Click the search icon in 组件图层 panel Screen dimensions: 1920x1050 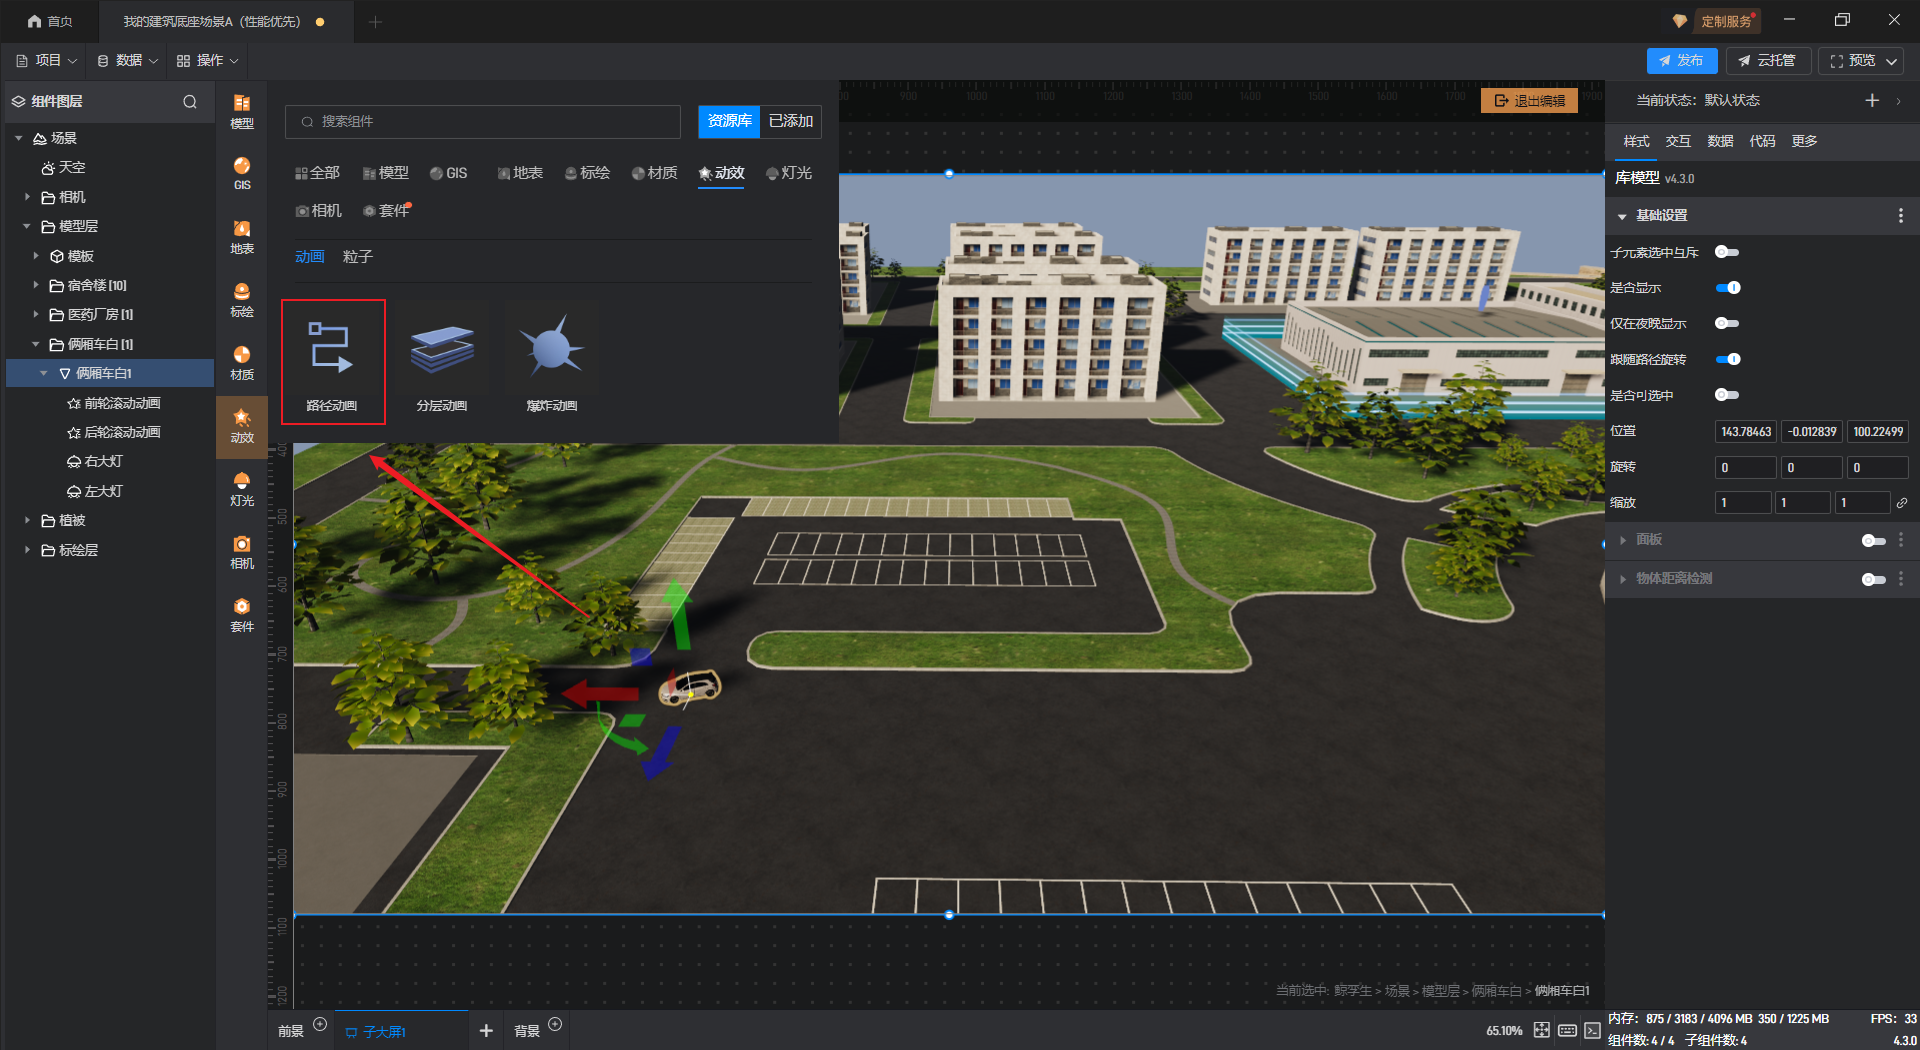click(x=190, y=102)
